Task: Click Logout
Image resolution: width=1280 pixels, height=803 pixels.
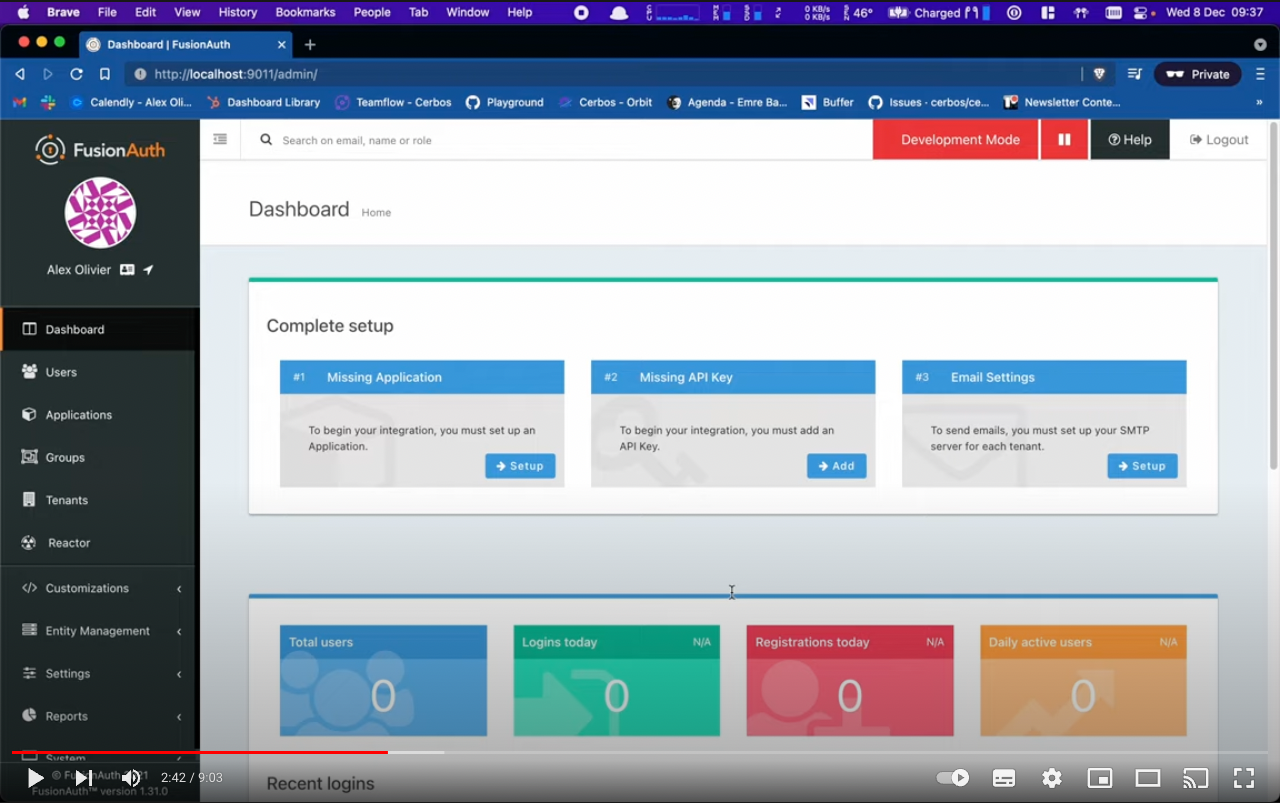Action: click(1219, 140)
